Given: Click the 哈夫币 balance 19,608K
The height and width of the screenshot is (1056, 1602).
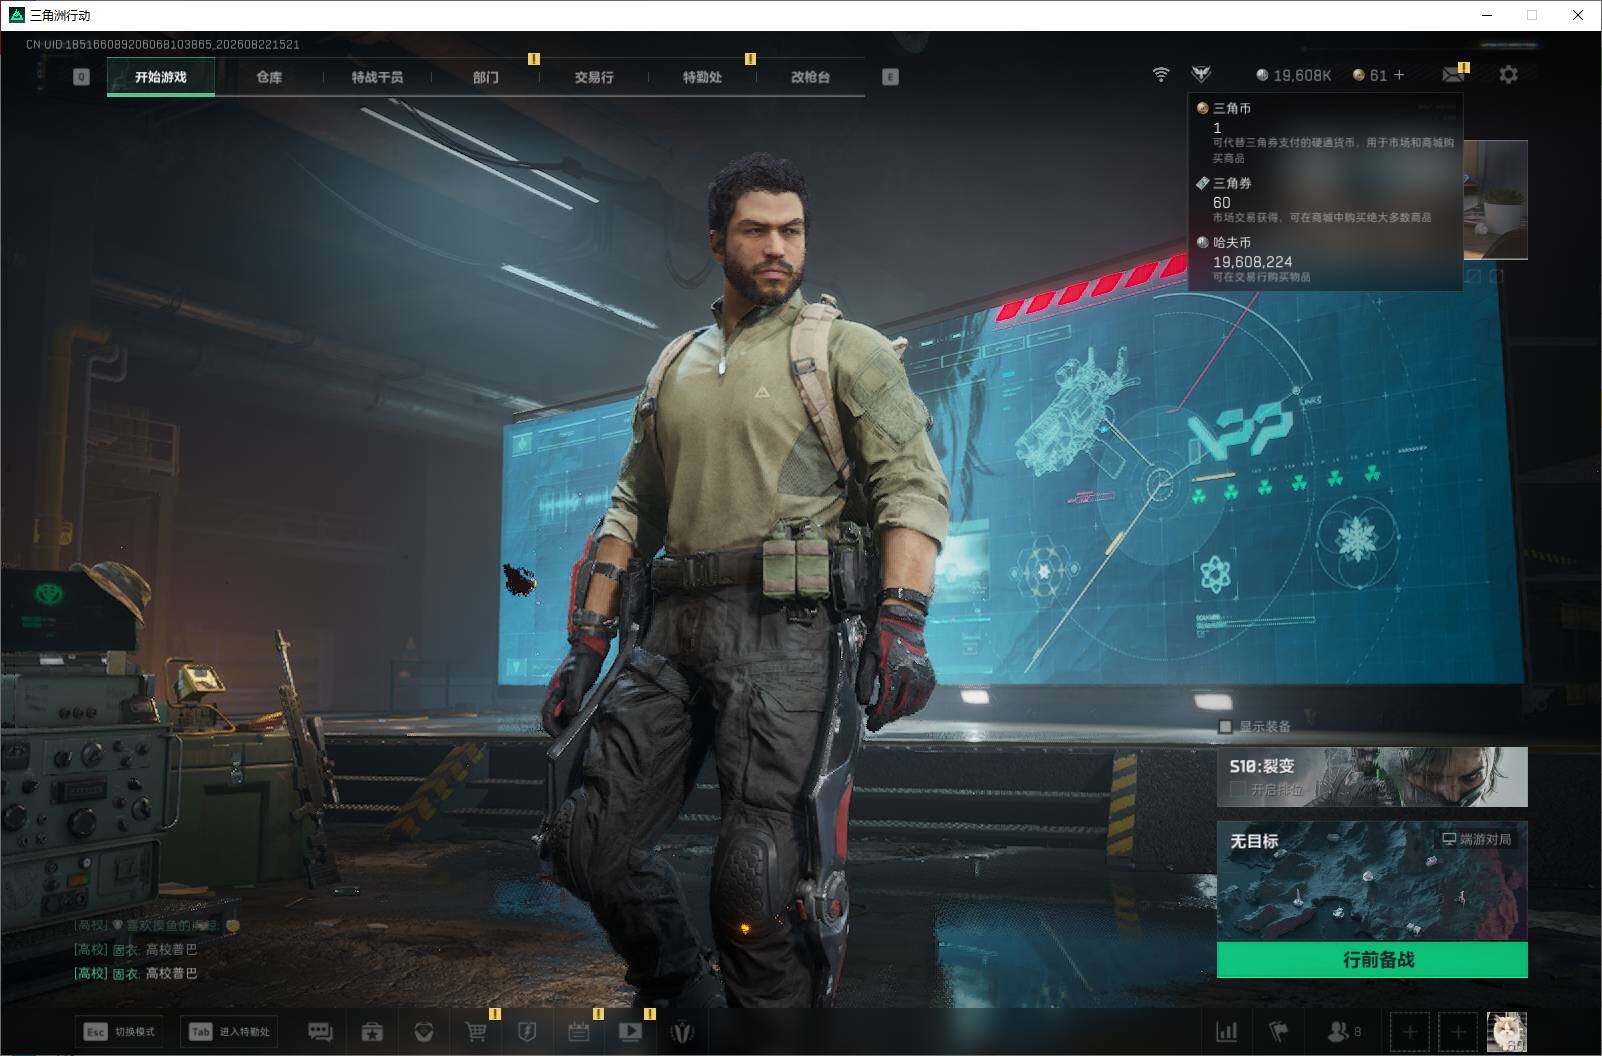Looking at the screenshot, I should coord(1294,75).
